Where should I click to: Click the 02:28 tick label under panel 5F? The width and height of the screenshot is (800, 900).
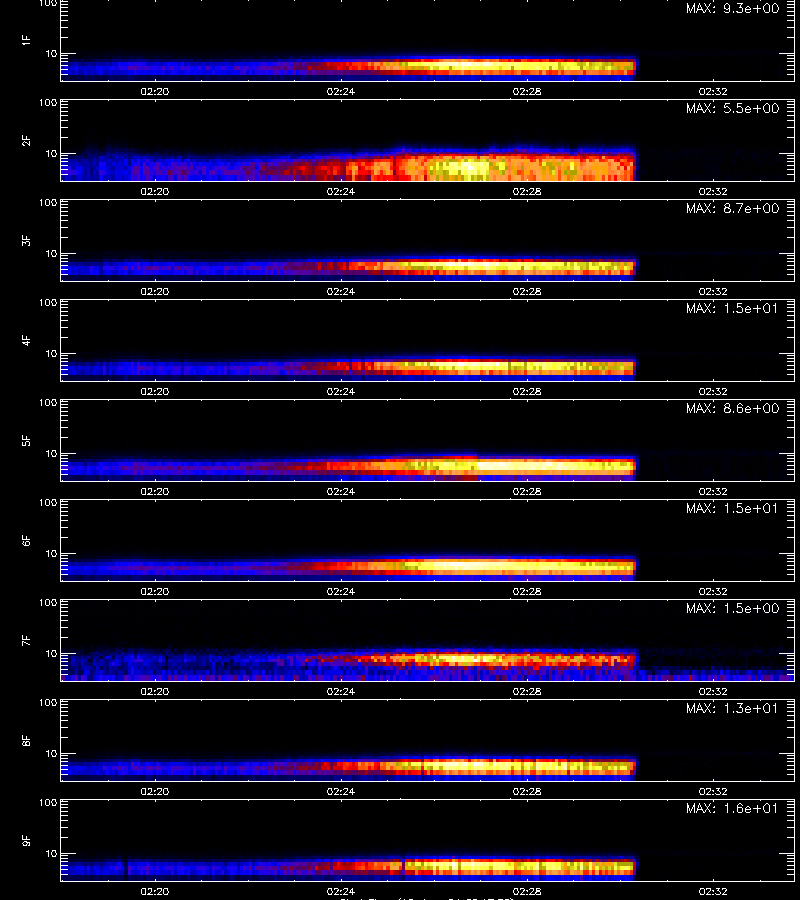527,491
